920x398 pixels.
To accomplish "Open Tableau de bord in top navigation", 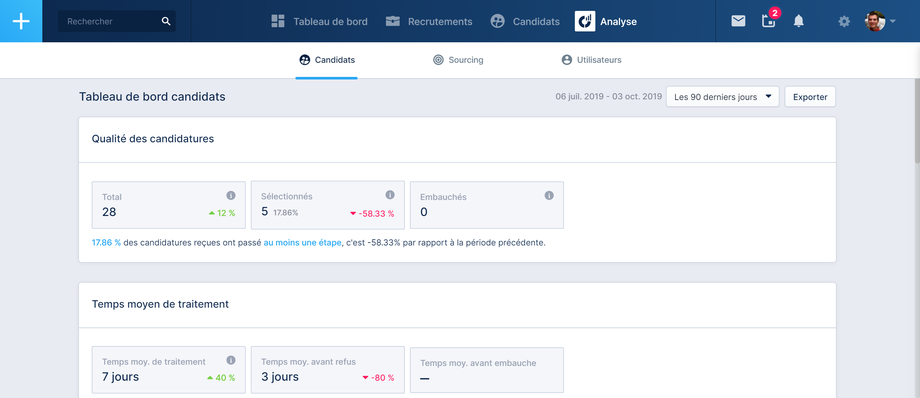I will pos(319,22).
